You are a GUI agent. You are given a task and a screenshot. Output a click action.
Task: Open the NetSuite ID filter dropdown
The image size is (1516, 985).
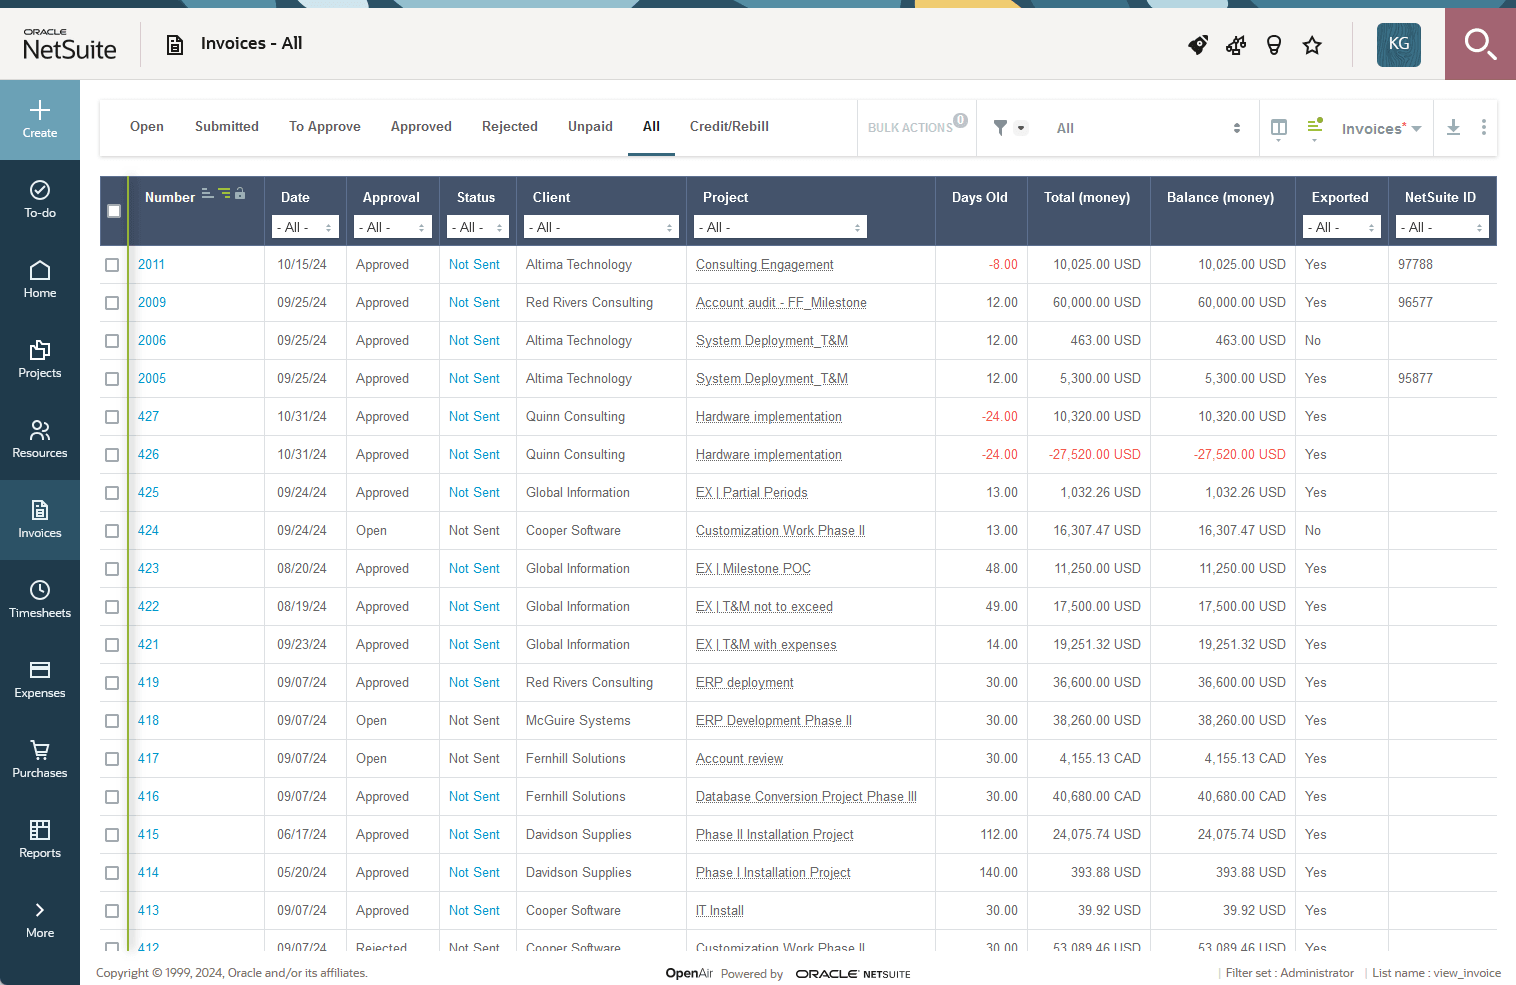[1442, 227]
